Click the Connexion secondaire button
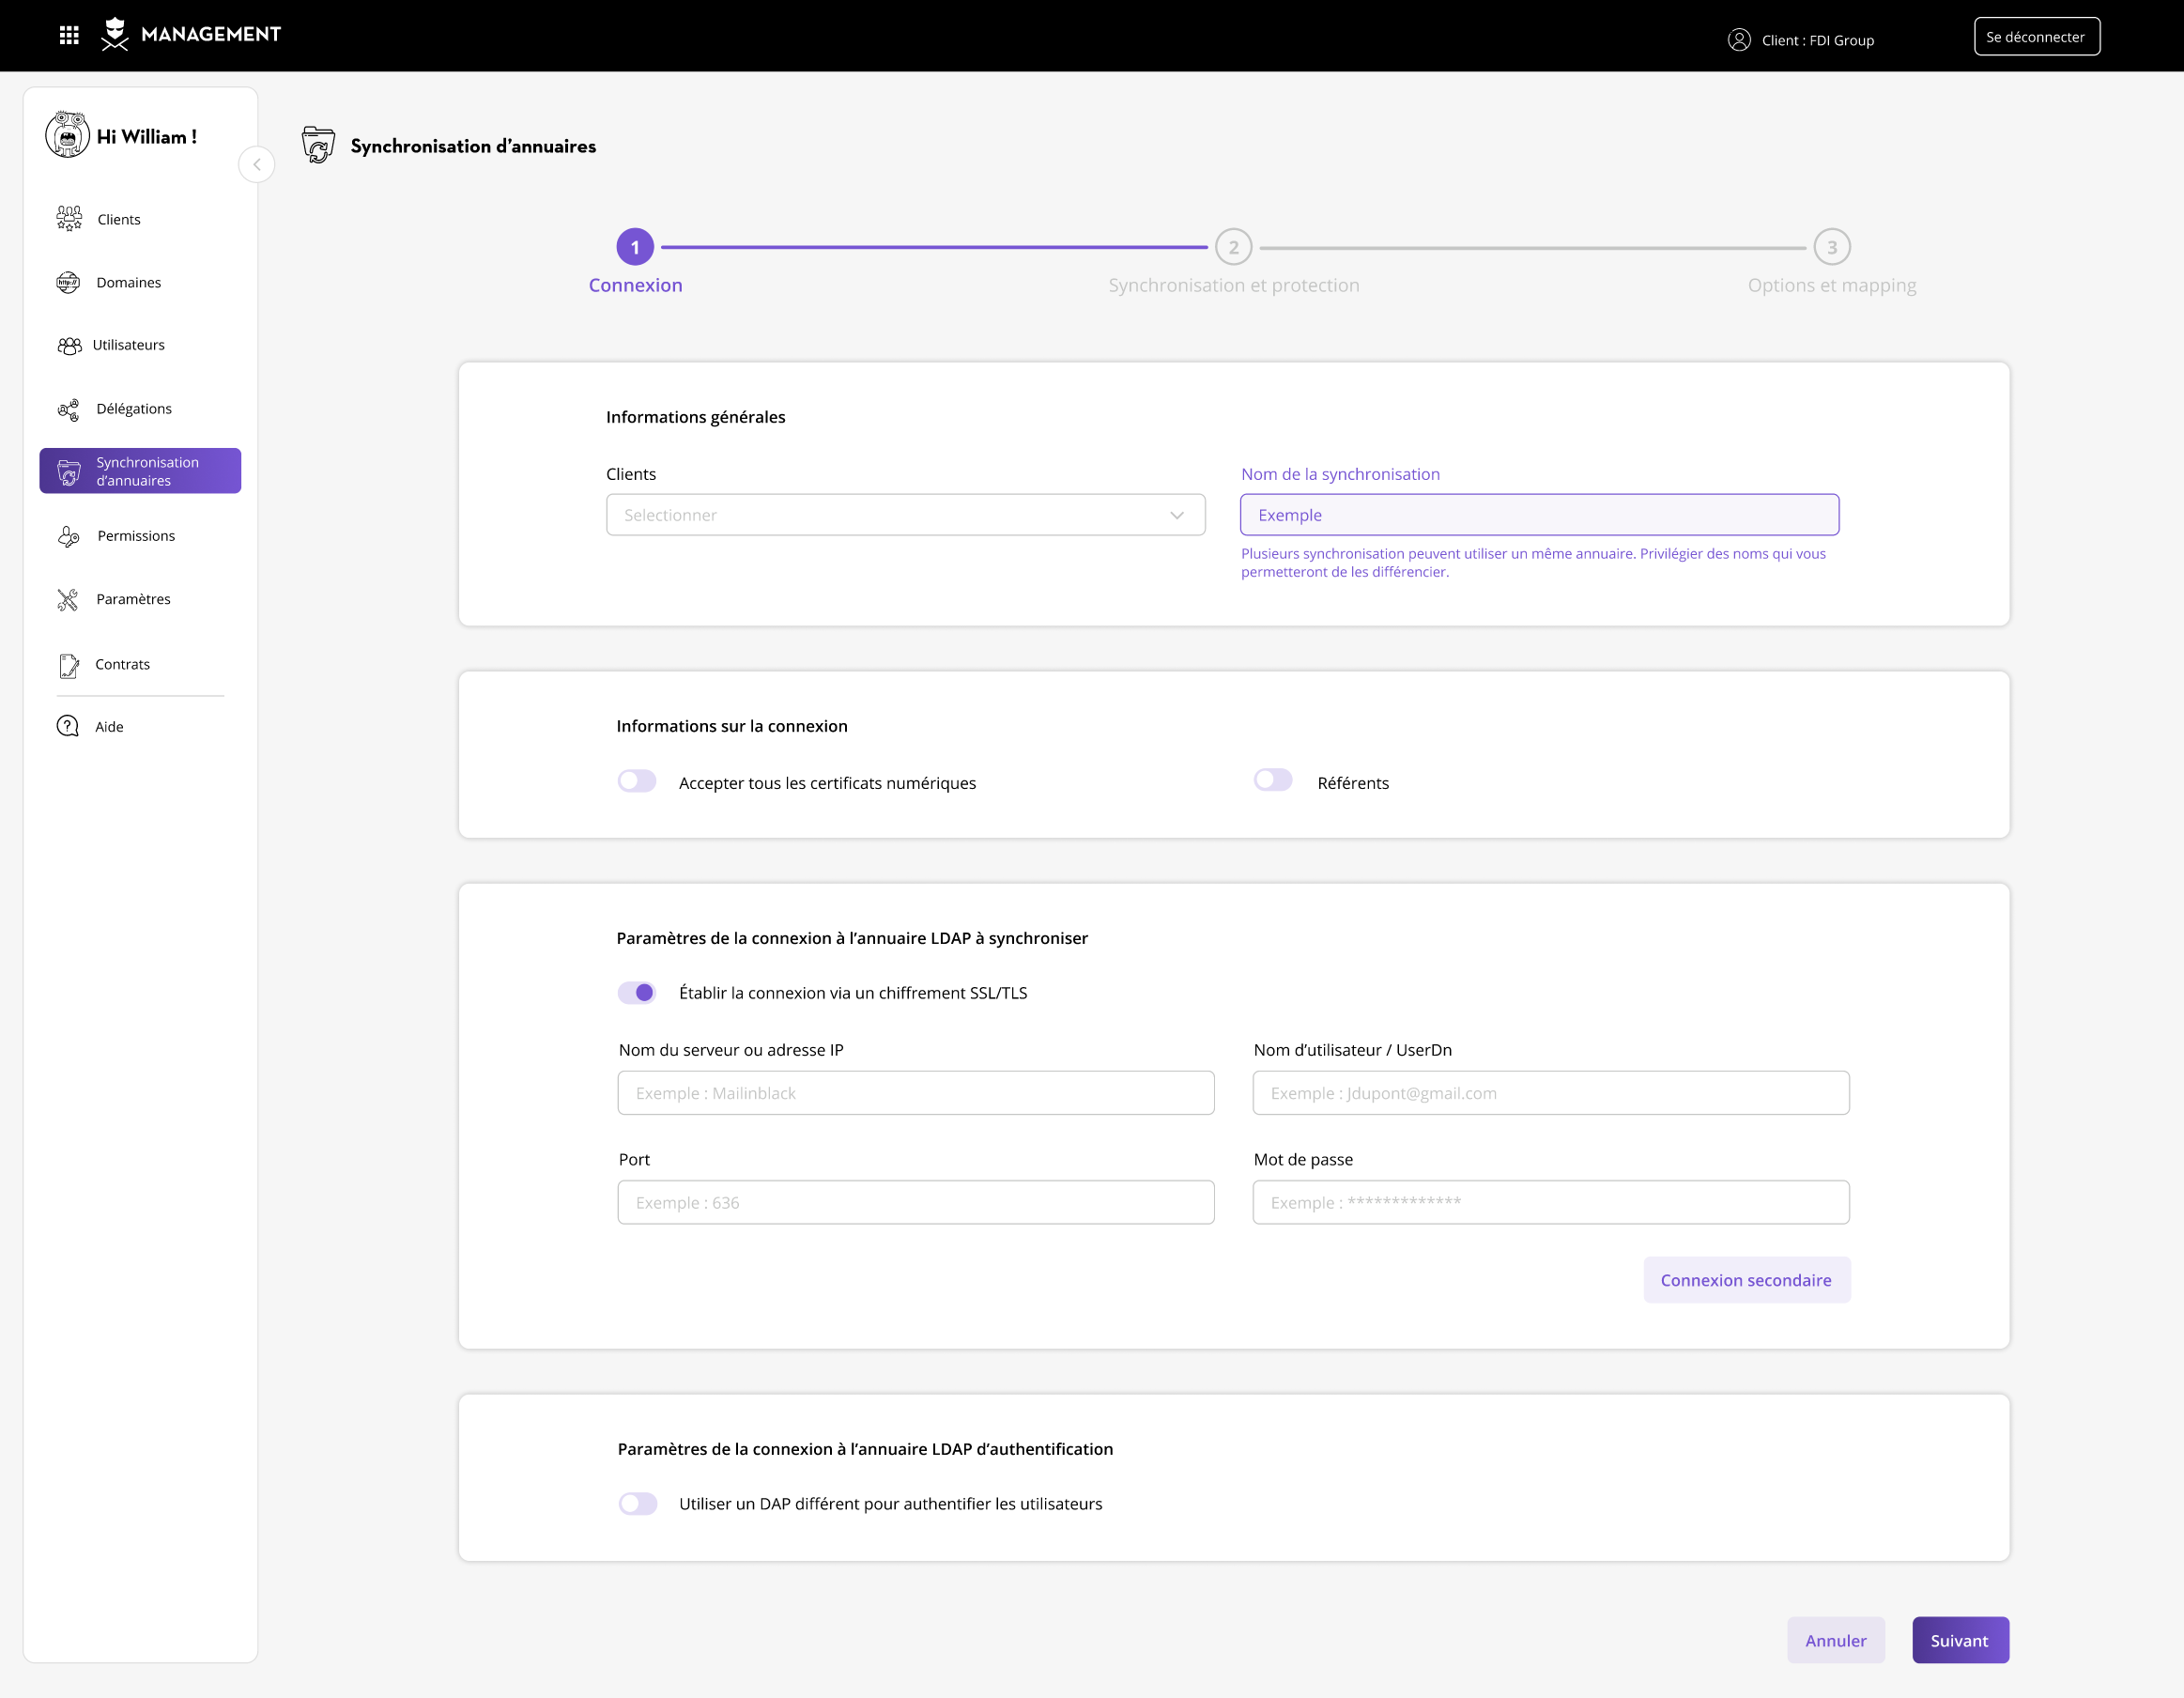Image resolution: width=2184 pixels, height=1698 pixels. pyautogui.click(x=1746, y=1281)
